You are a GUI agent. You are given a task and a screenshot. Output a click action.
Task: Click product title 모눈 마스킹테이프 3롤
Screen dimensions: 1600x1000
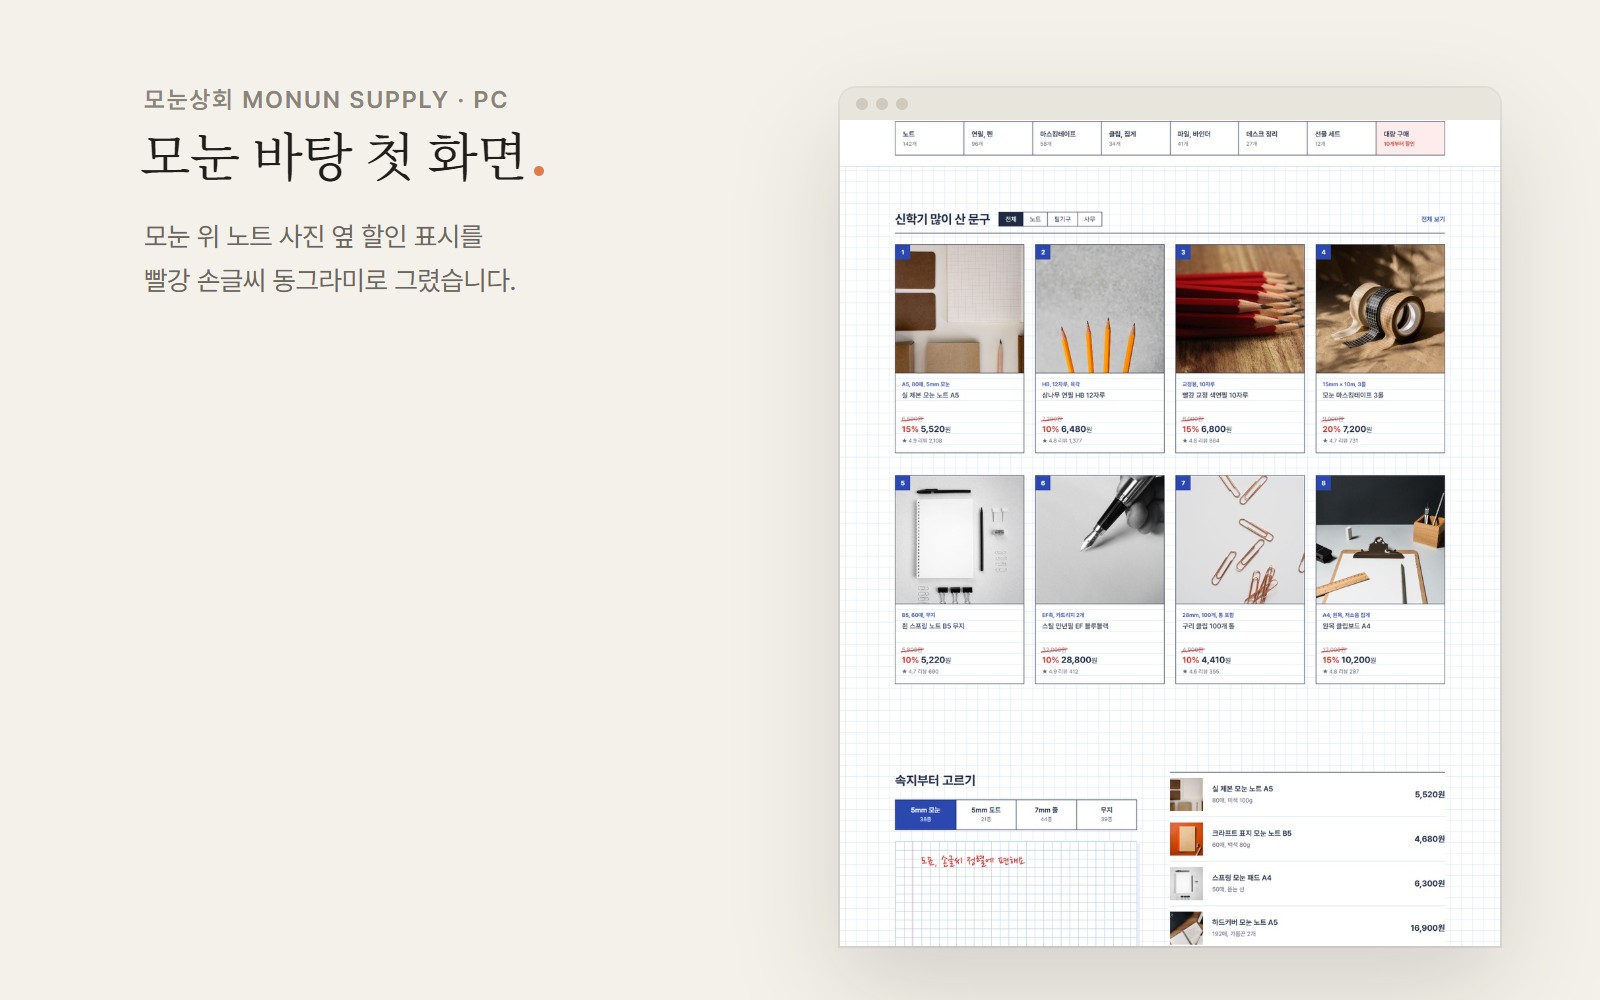tap(1353, 395)
